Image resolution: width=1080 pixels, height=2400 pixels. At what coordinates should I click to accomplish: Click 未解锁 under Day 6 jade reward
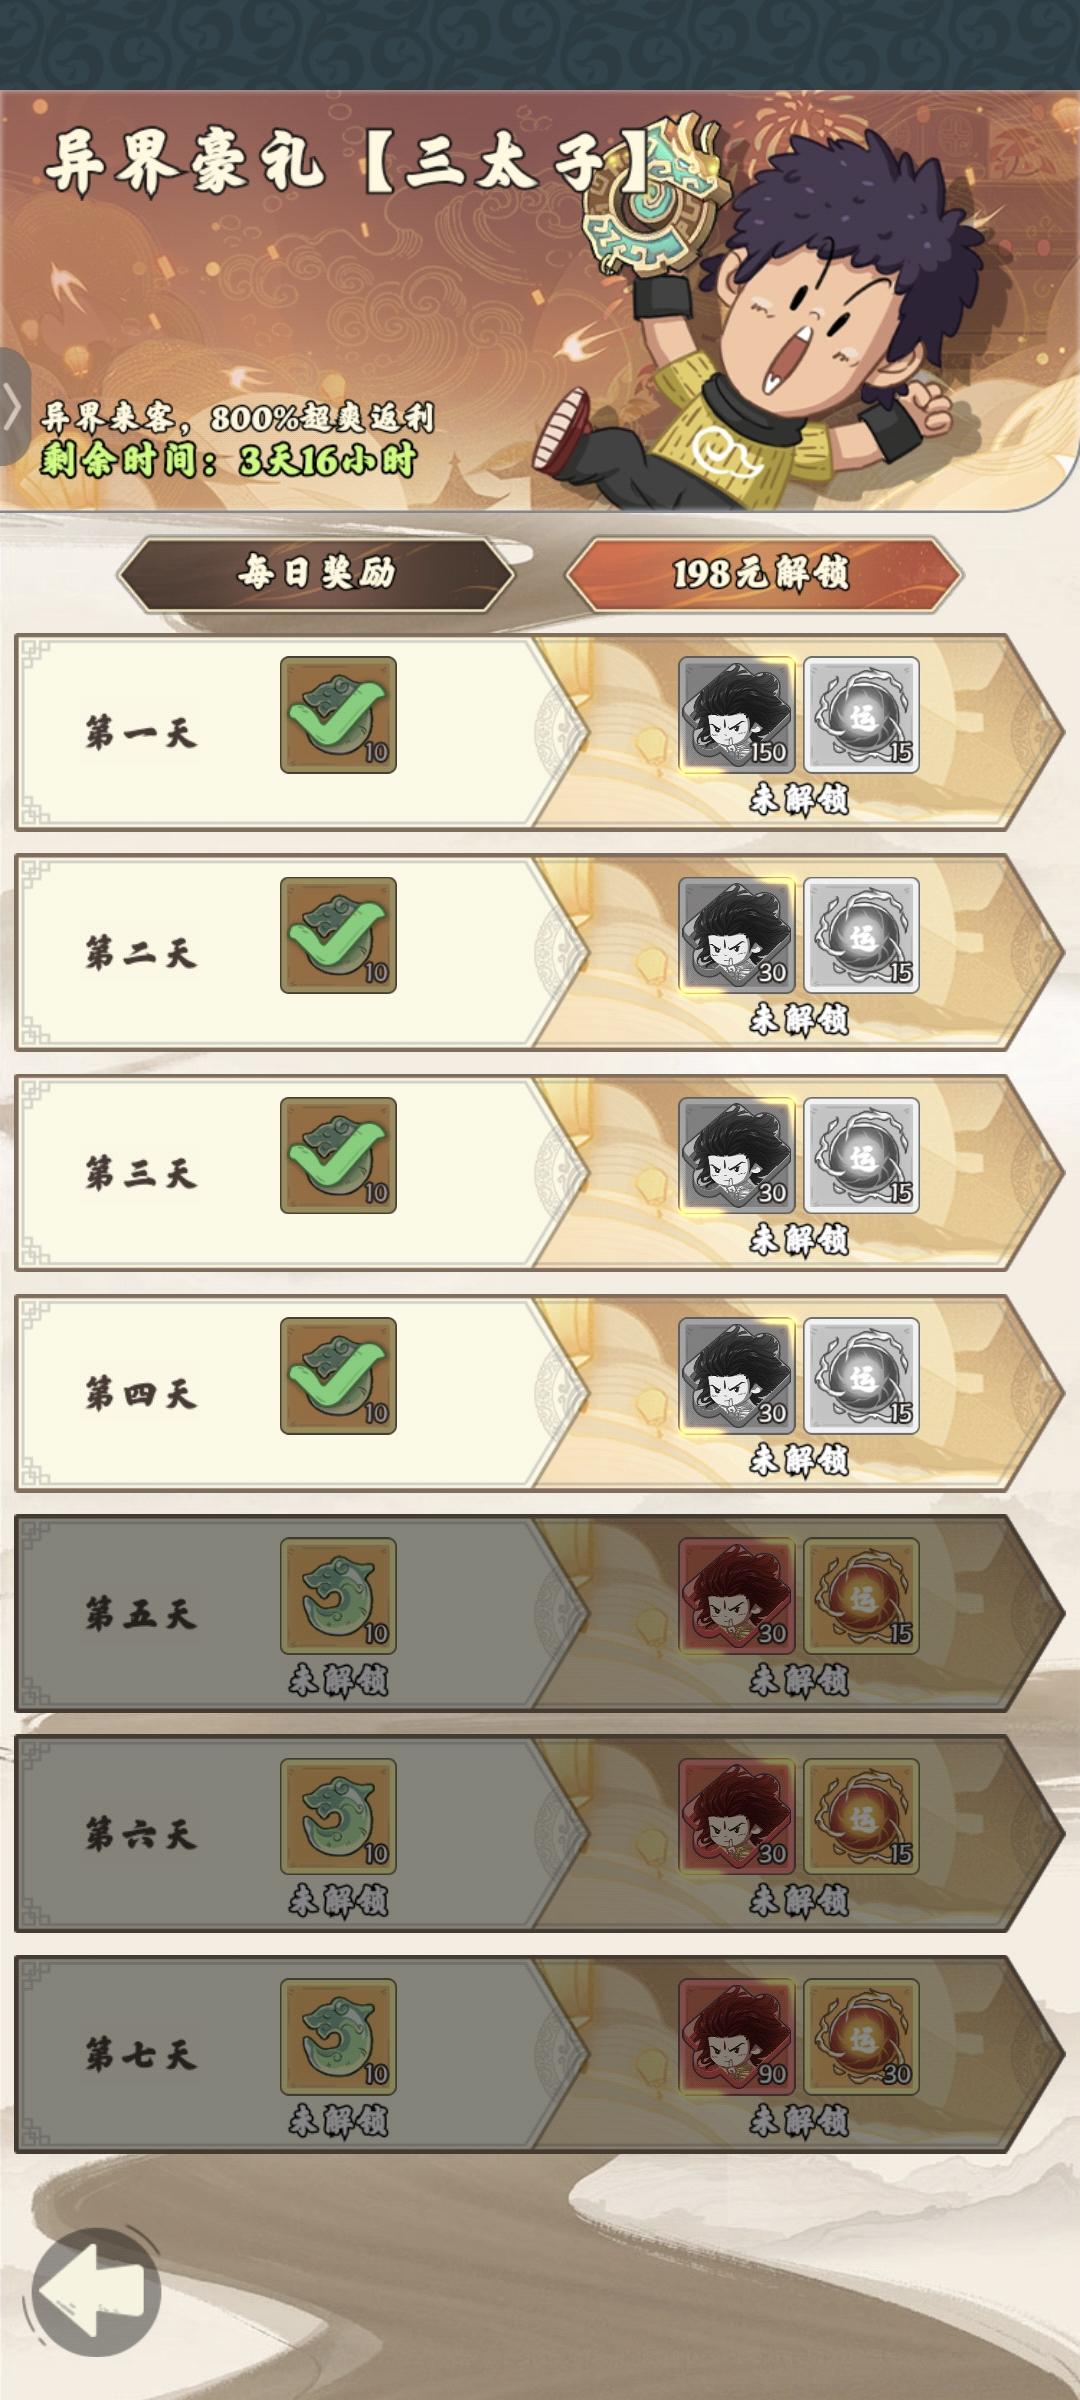tap(338, 1899)
